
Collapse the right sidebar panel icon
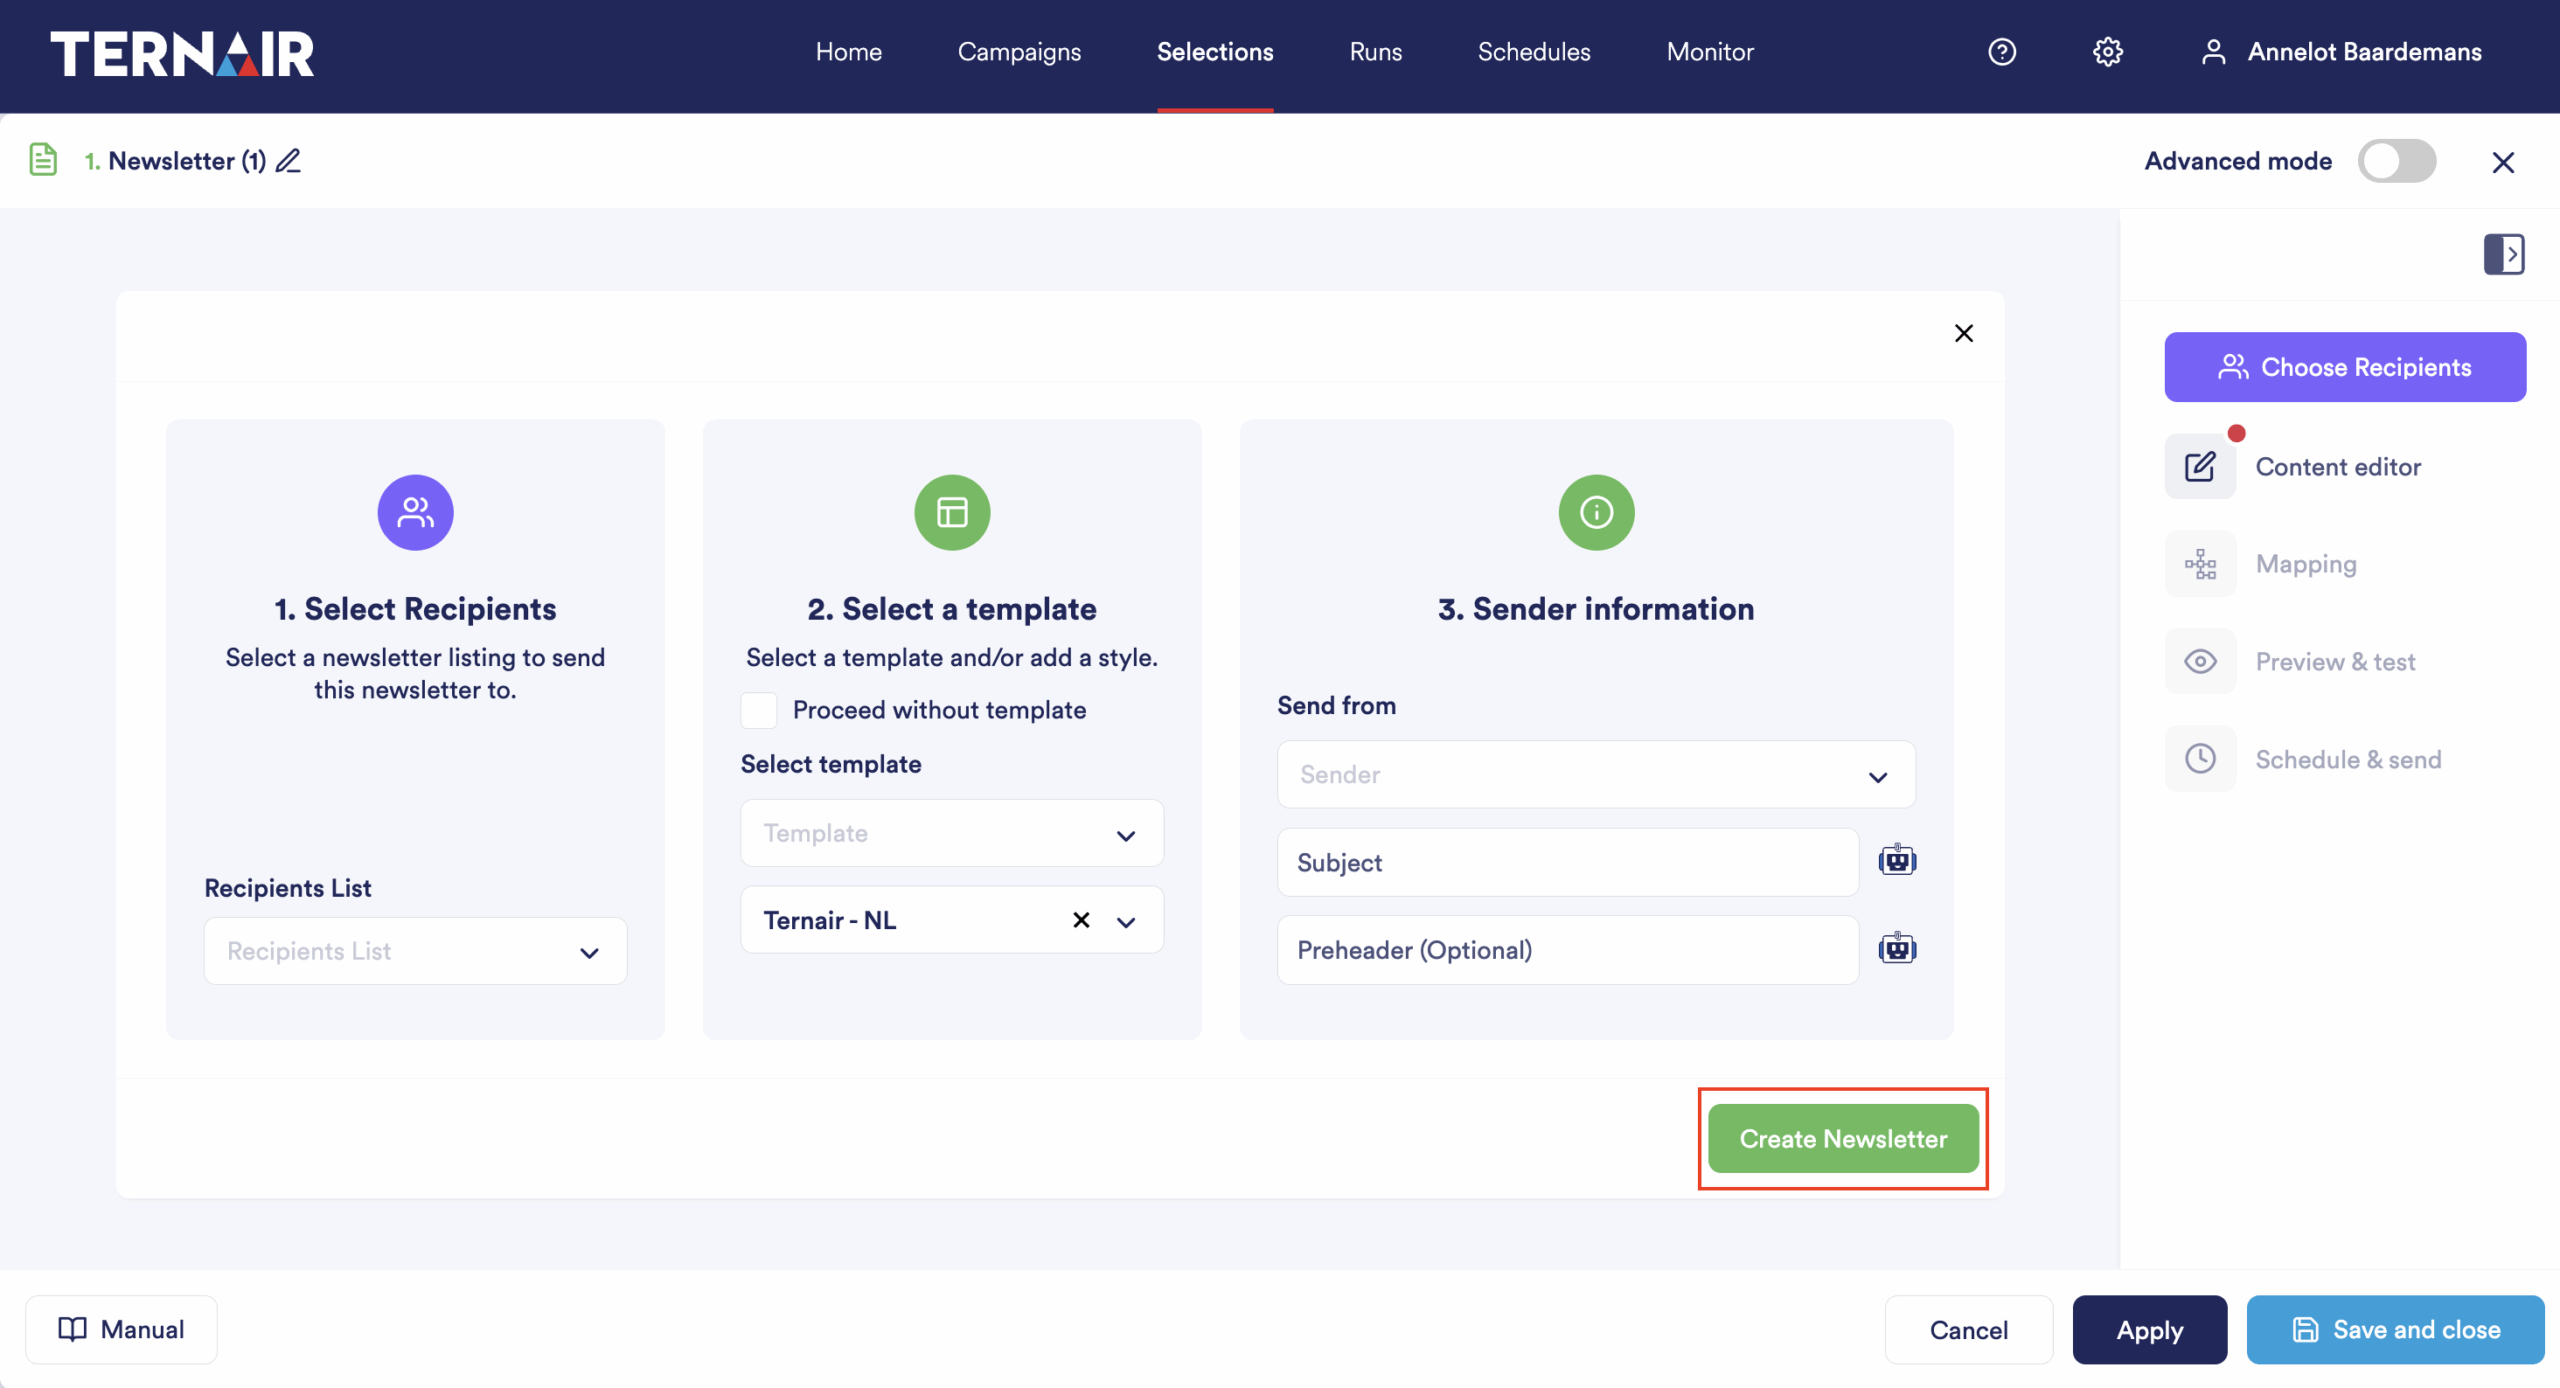(2504, 254)
